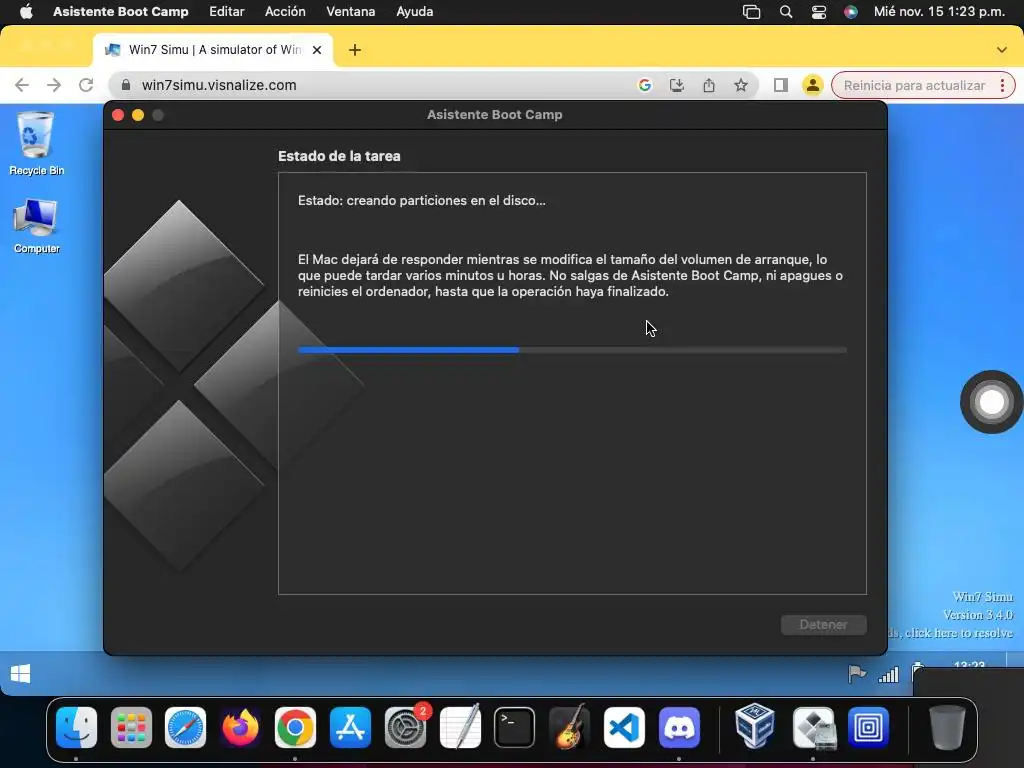Open Computer icon on Win7 desktop
Image resolution: width=1024 pixels, height=768 pixels.
tap(36, 226)
